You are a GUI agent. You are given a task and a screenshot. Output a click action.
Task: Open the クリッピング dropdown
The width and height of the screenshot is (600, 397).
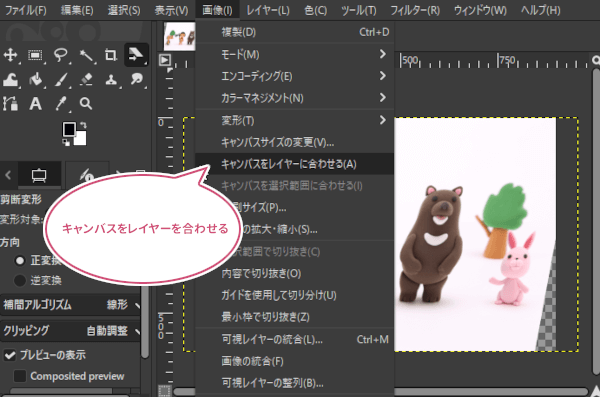70,330
